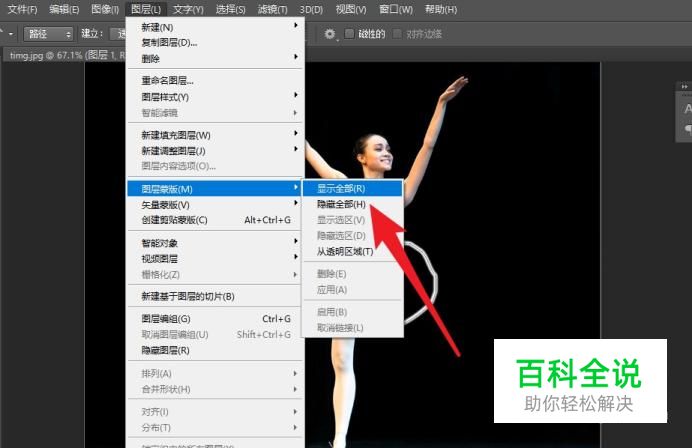
Task: Open the 视图(V) menu
Action: [x=351, y=9]
